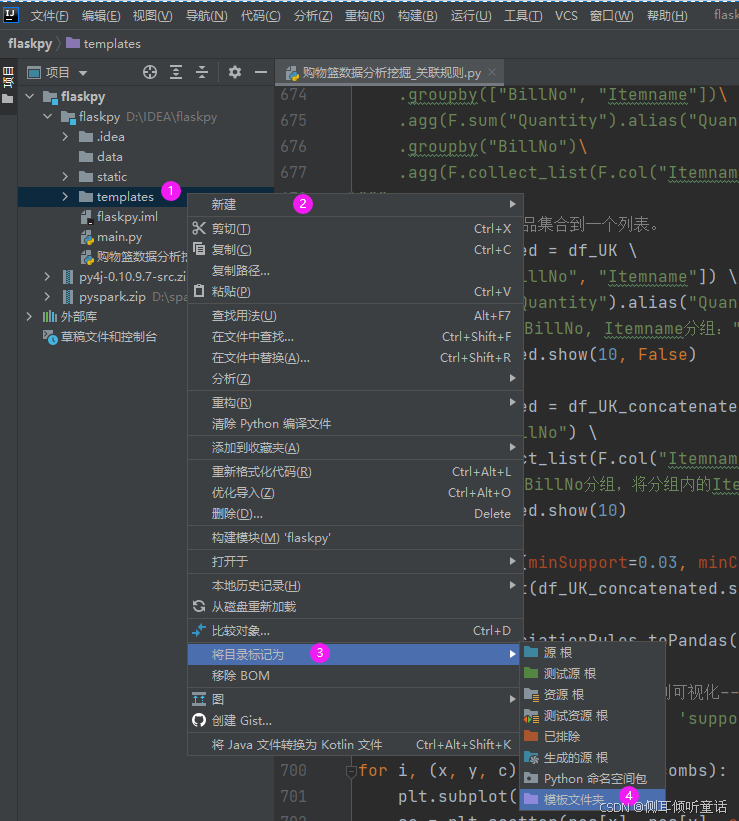The width and height of the screenshot is (739, 821).
Task: Select main.py in project tree
Action: pyautogui.click(x=119, y=237)
